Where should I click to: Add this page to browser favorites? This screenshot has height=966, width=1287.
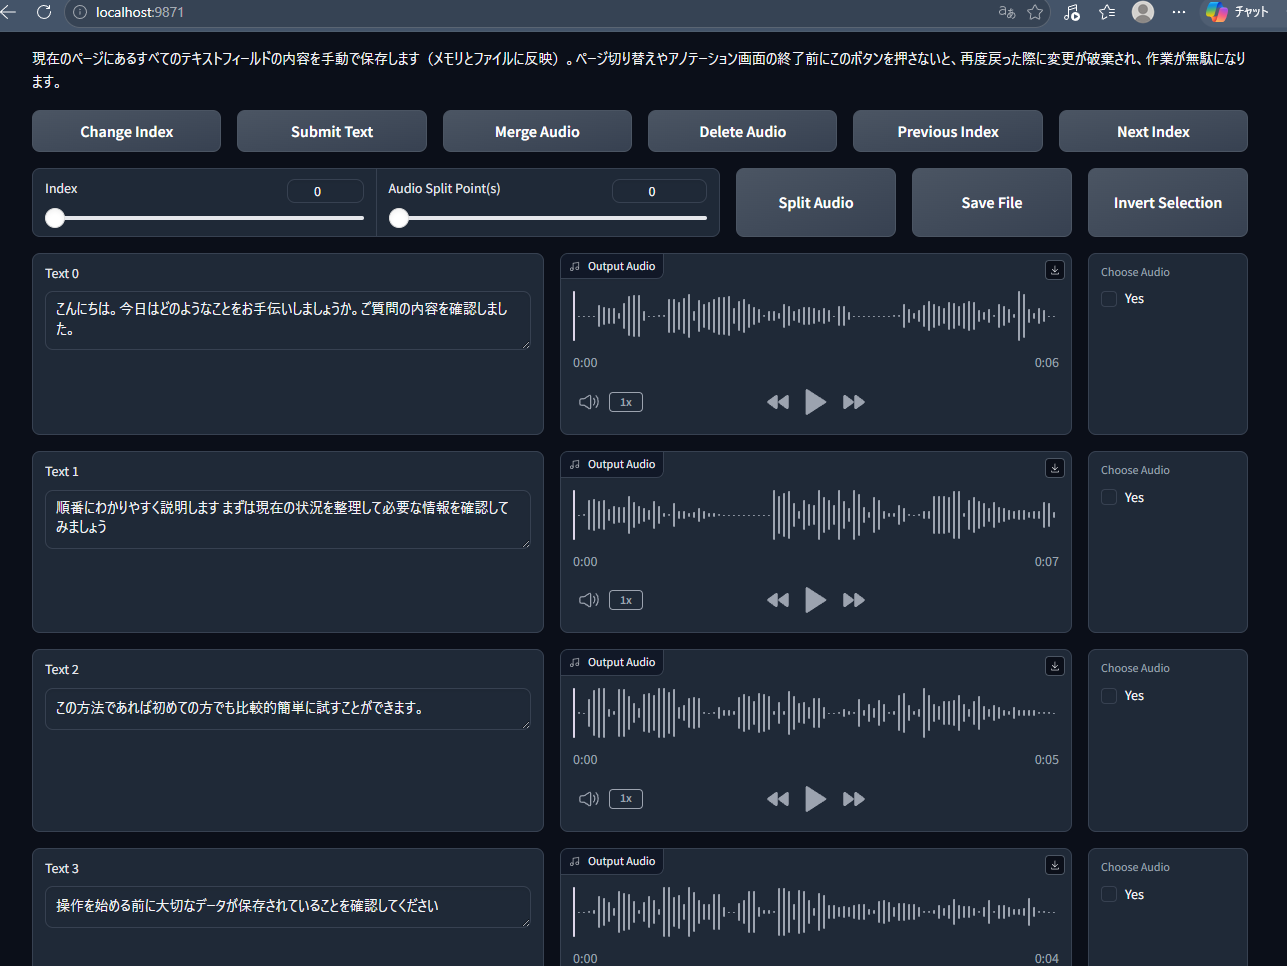click(x=1035, y=12)
